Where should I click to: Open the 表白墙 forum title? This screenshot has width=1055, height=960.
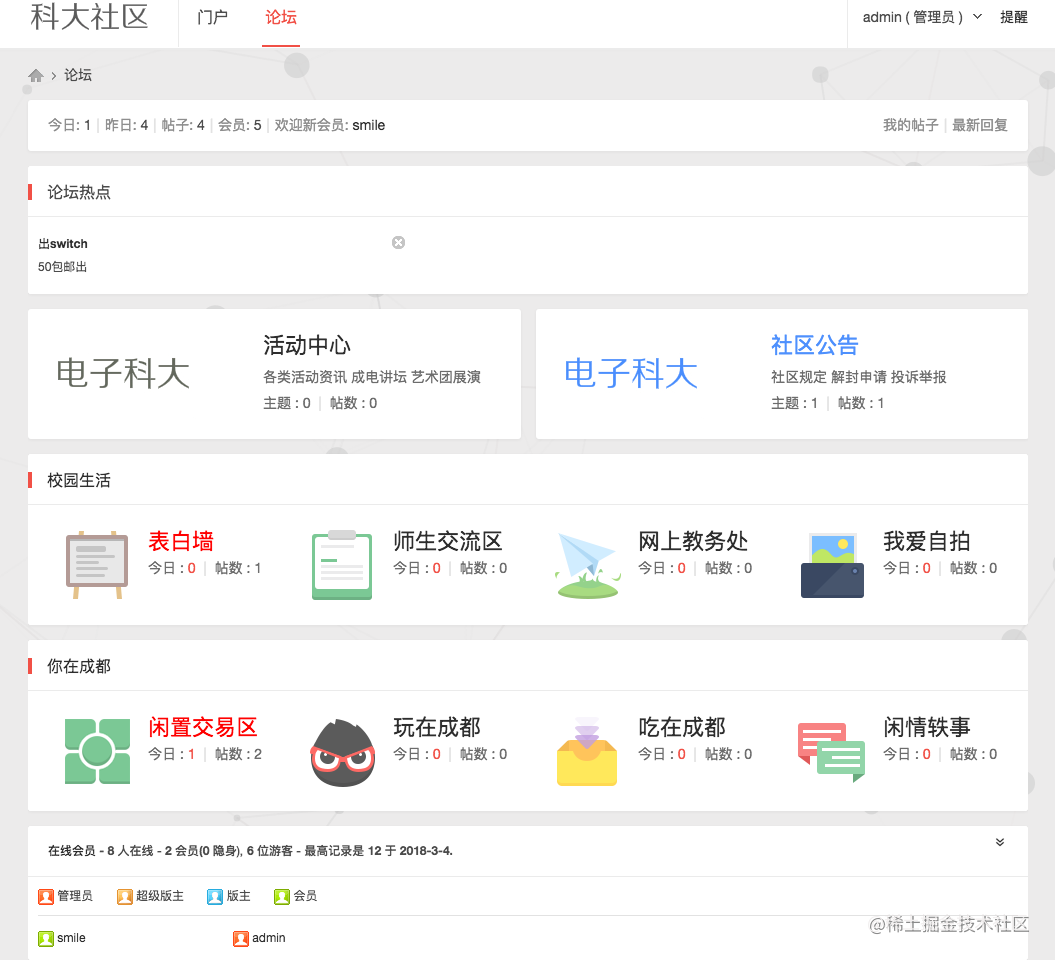(181, 541)
